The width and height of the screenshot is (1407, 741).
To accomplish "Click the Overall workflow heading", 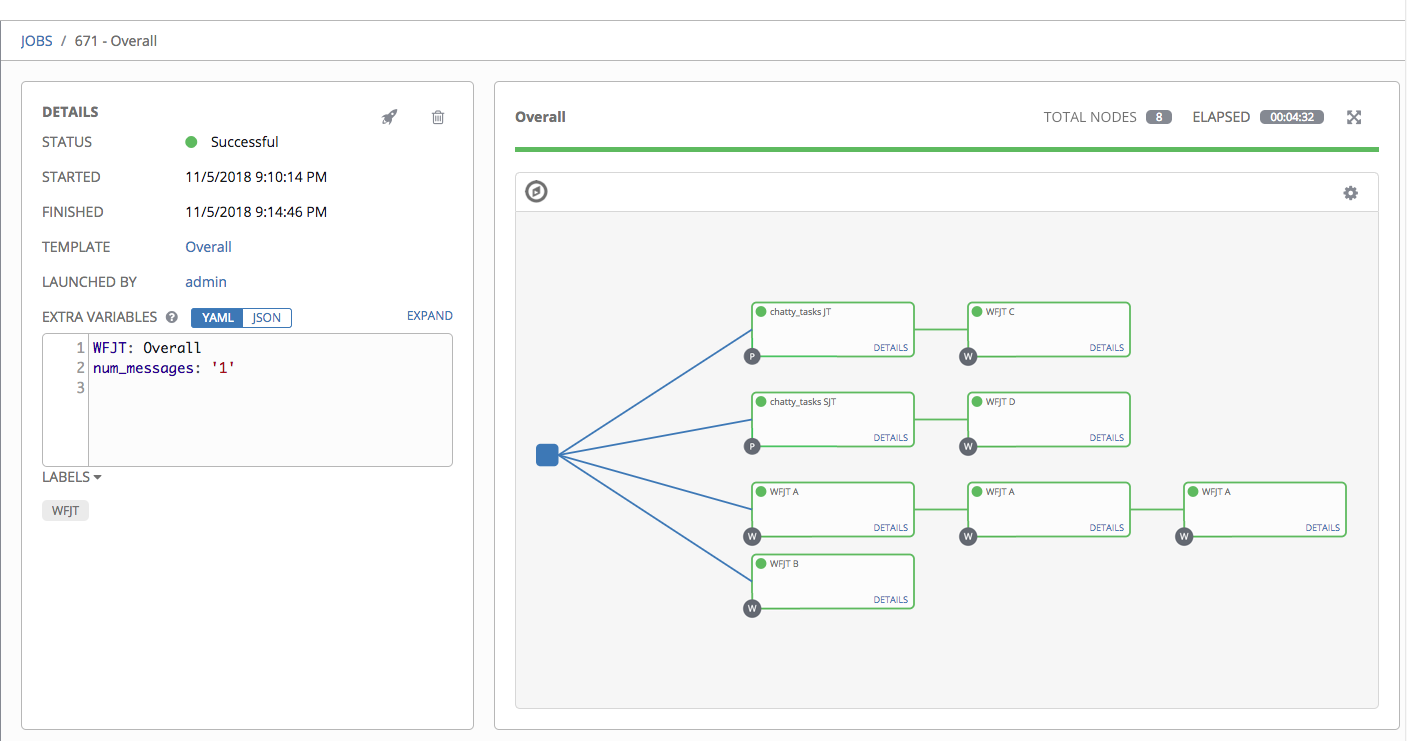I will 540,117.
